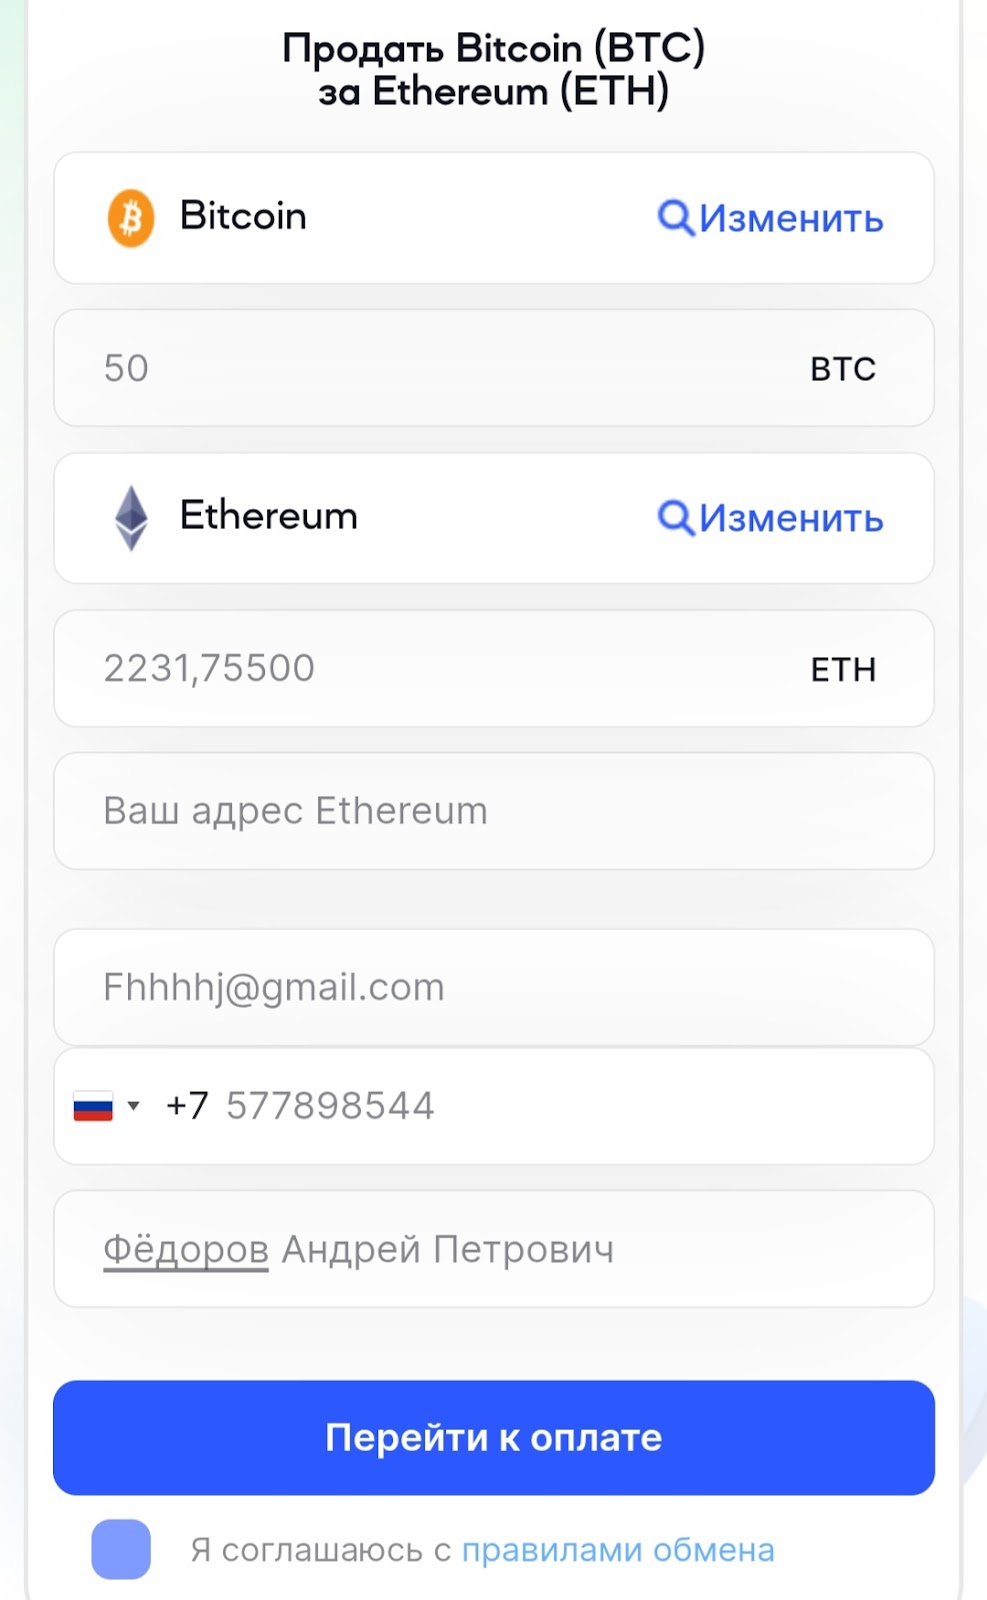This screenshot has width=987, height=1600.
Task: Change the Ethereum currency via Изменить
Action: 790,518
